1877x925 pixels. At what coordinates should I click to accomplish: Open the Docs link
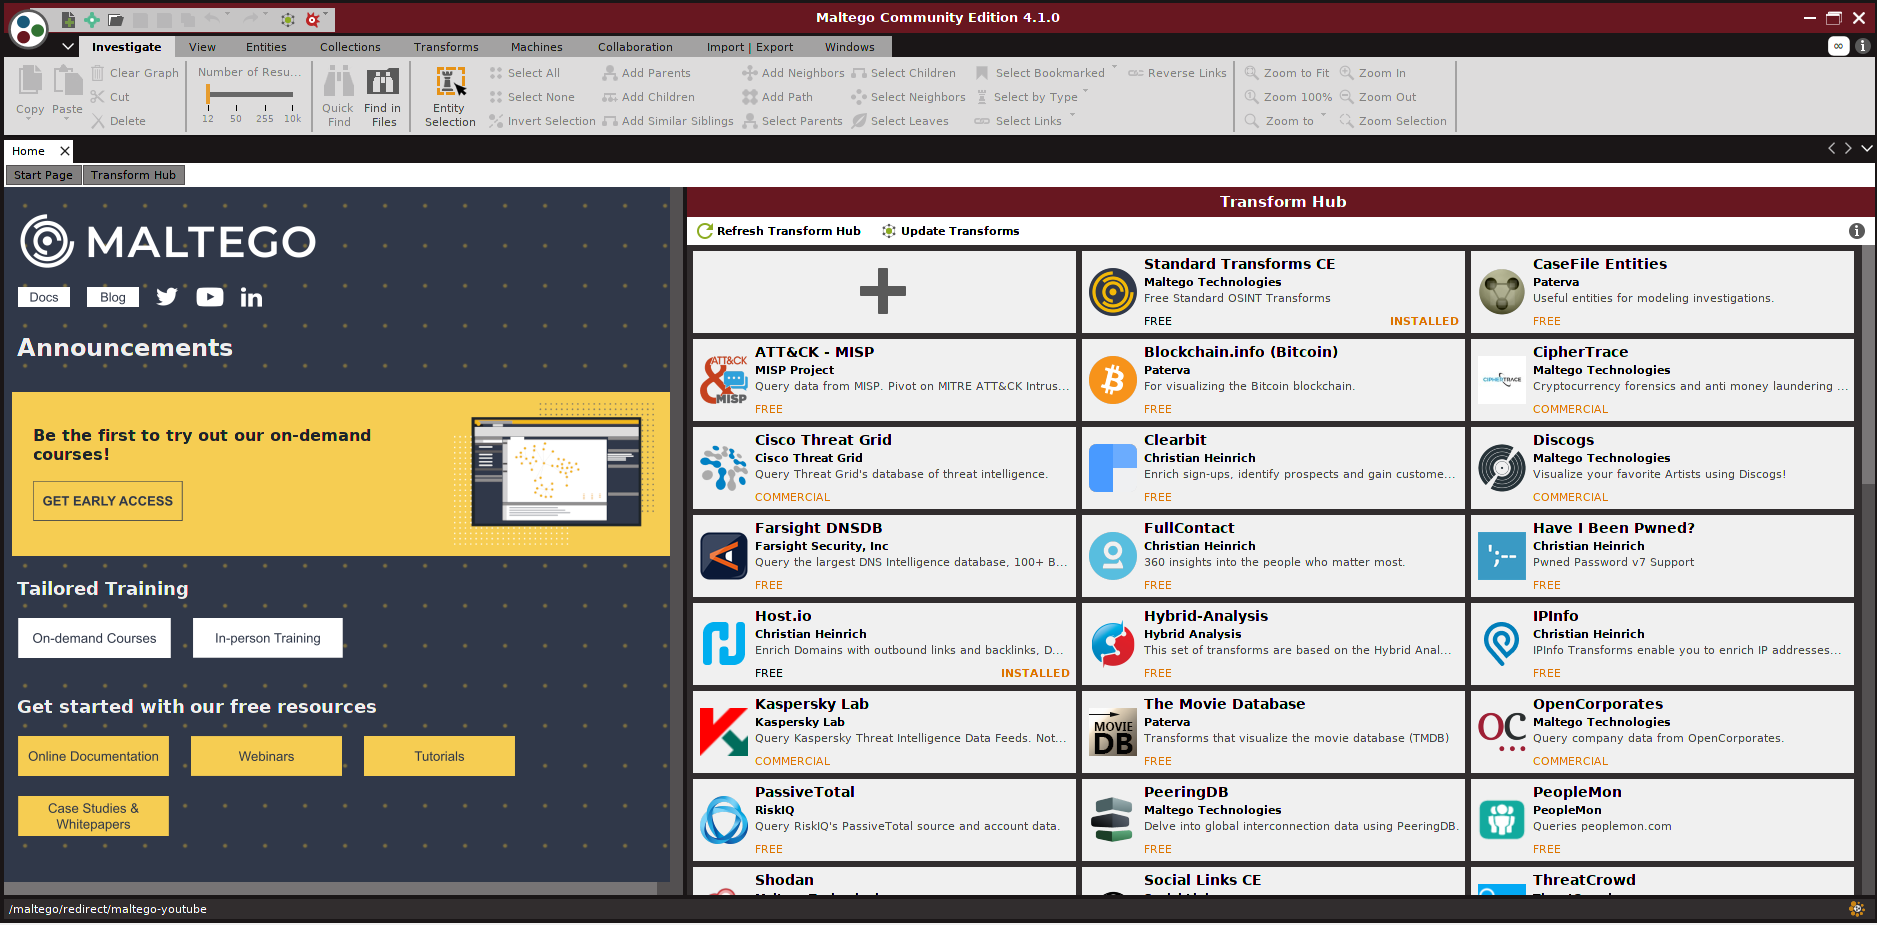point(44,297)
